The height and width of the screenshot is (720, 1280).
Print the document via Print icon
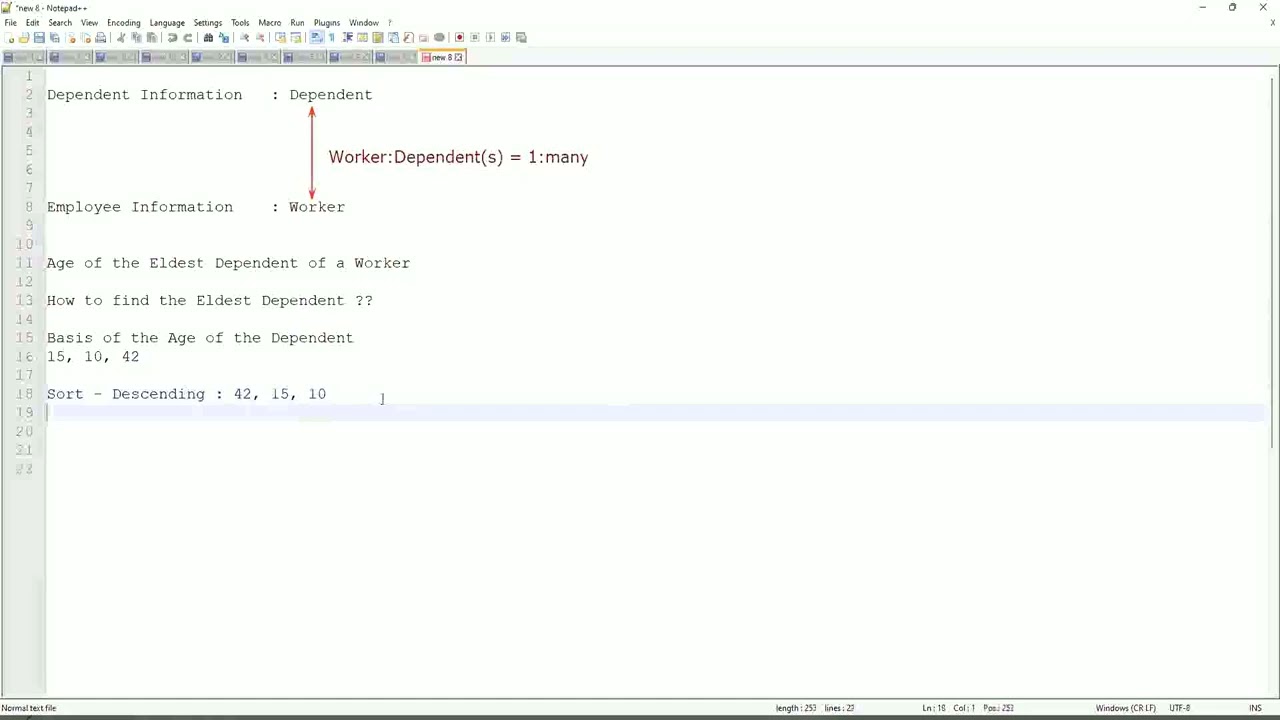tap(100, 37)
